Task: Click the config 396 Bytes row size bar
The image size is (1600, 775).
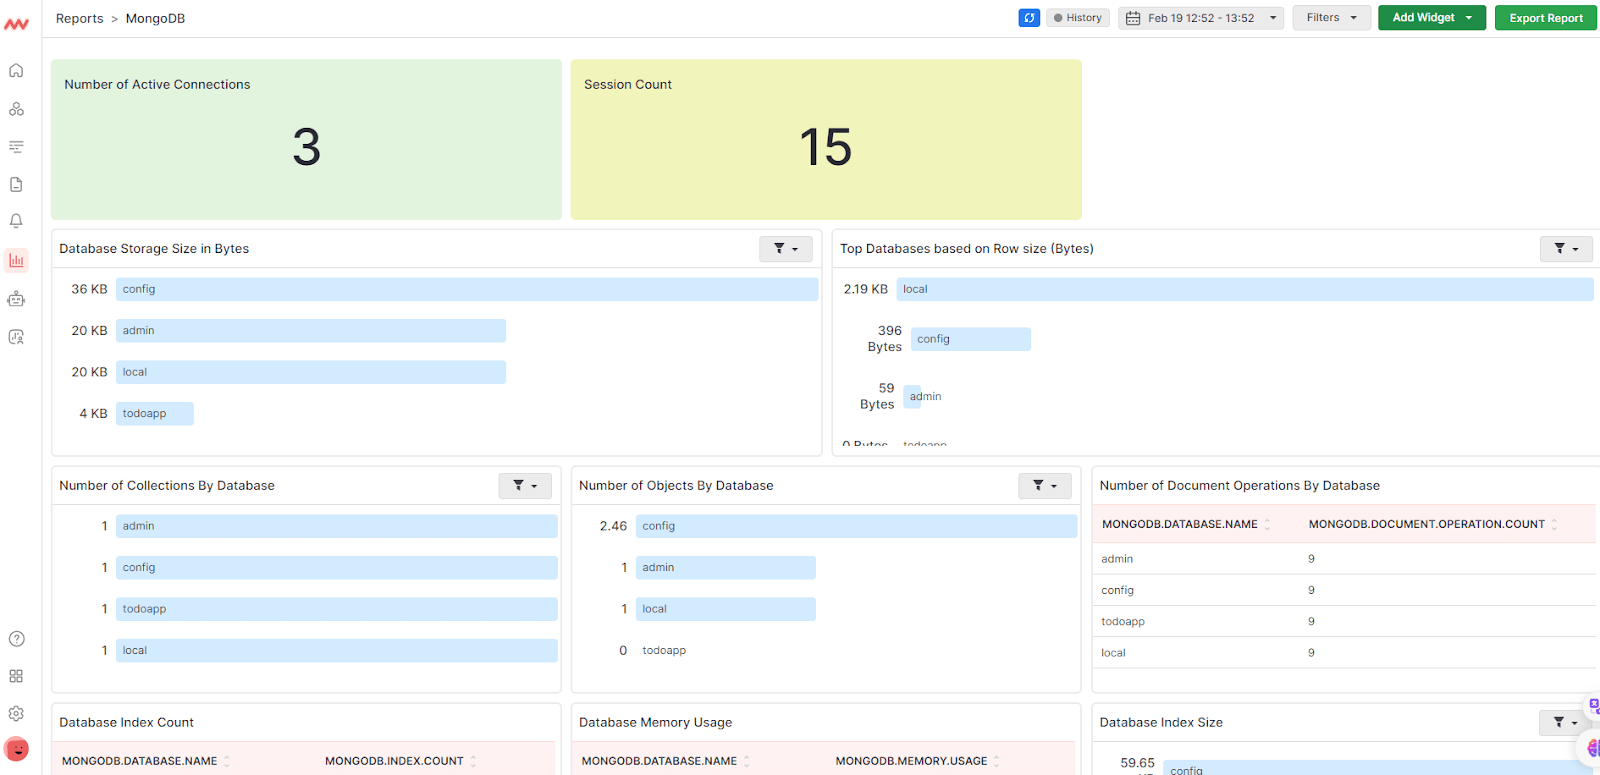Action: point(971,339)
